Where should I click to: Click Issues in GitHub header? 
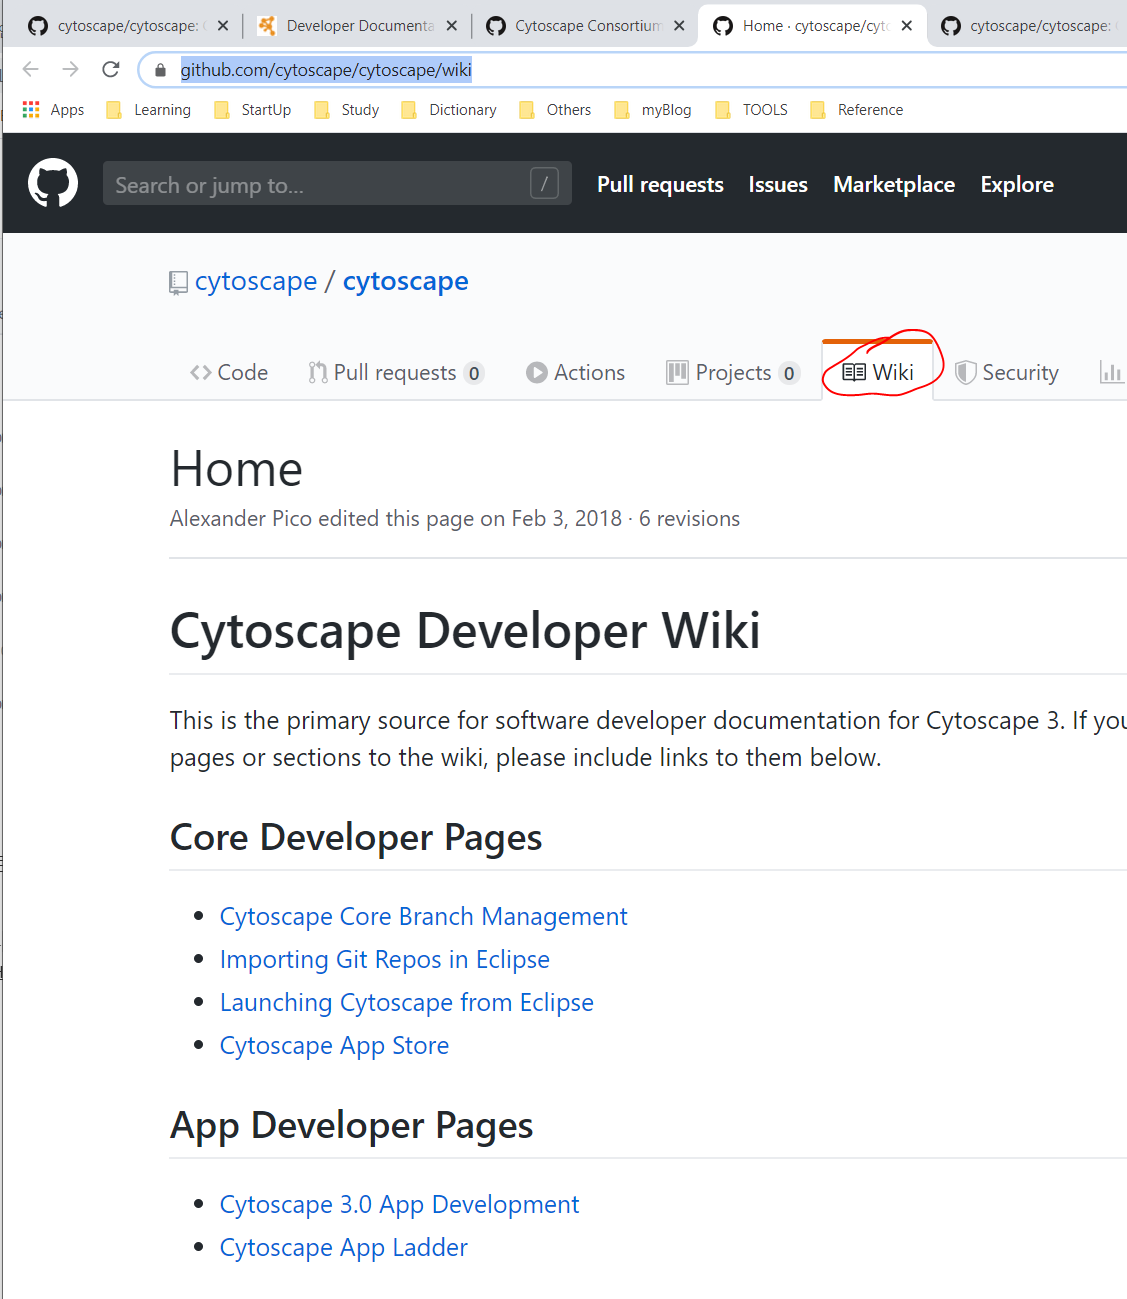tap(778, 184)
